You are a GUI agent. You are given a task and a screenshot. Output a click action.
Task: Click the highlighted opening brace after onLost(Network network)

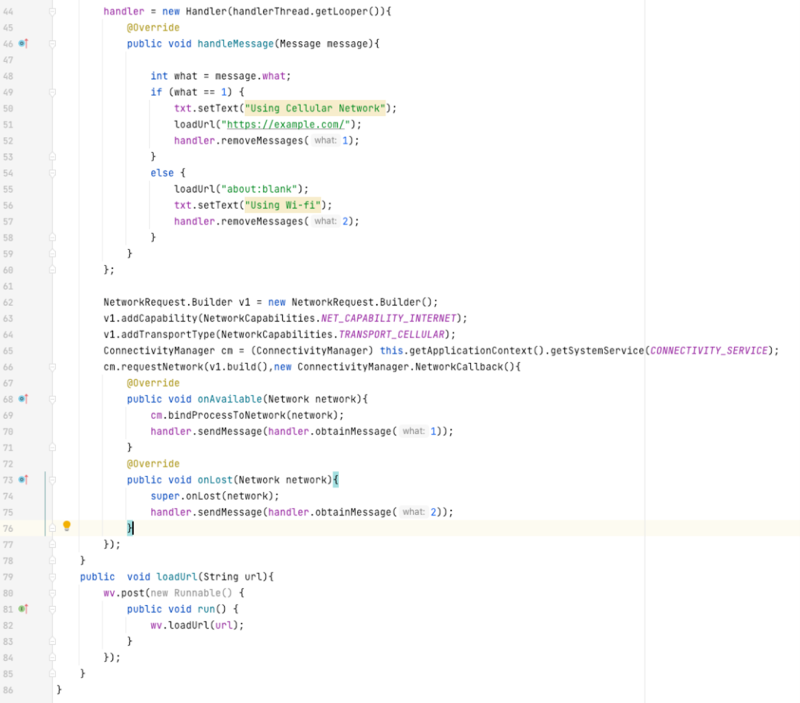336,480
